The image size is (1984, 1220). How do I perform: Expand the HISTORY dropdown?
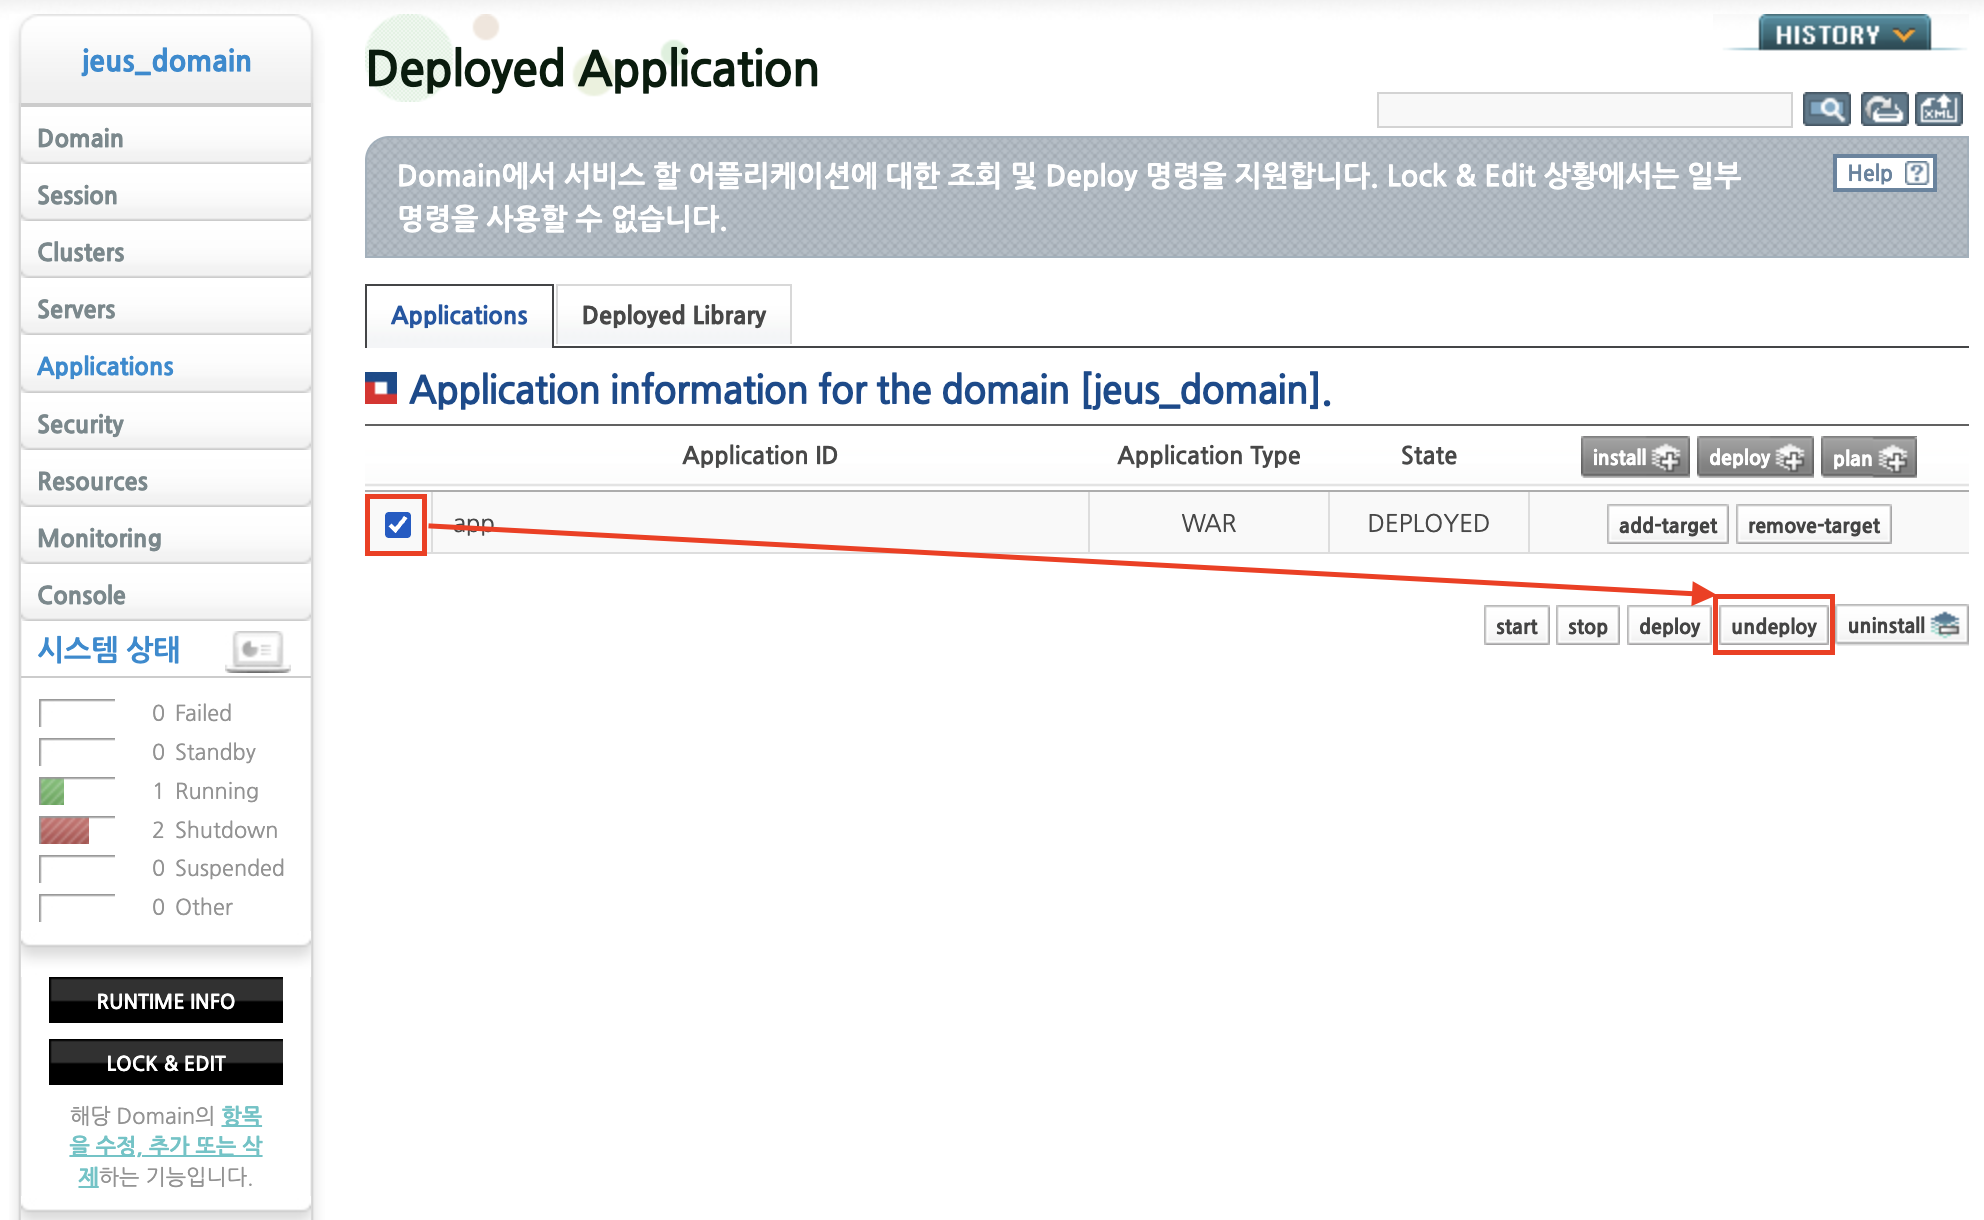coord(1844,34)
